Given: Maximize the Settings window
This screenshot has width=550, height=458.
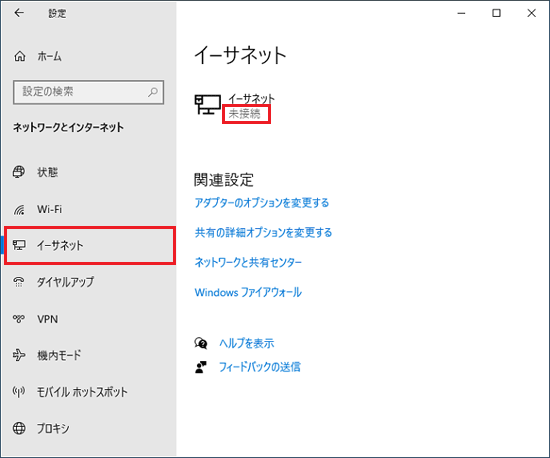Looking at the screenshot, I should [496, 13].
